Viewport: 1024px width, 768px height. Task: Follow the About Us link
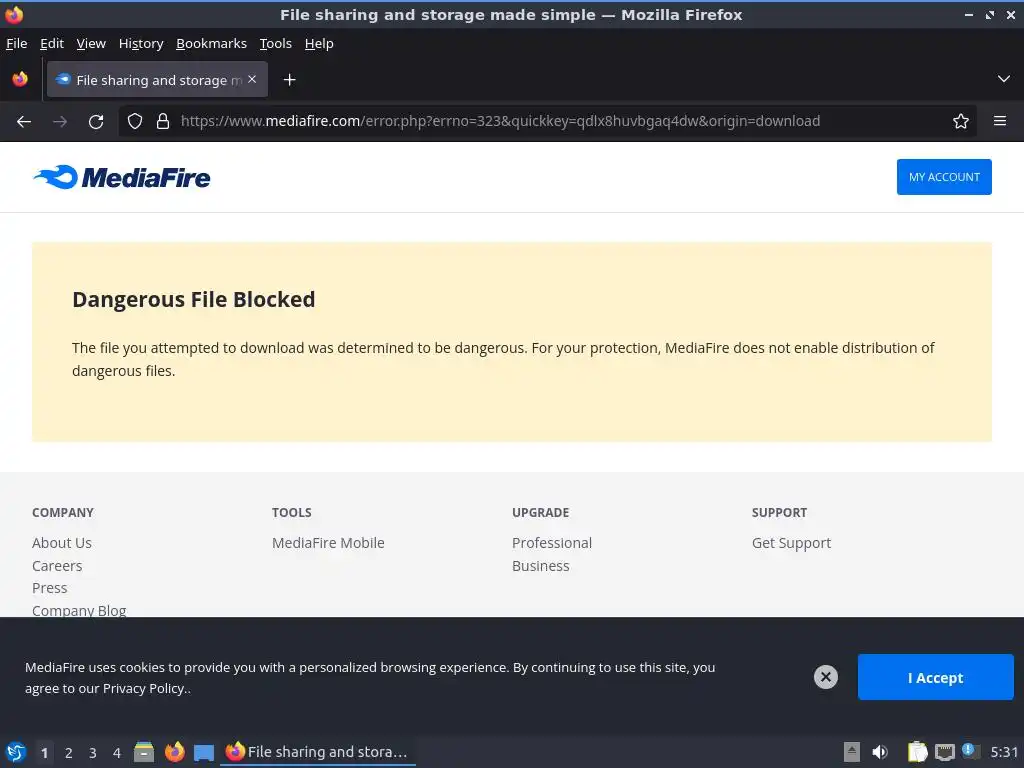61,543
